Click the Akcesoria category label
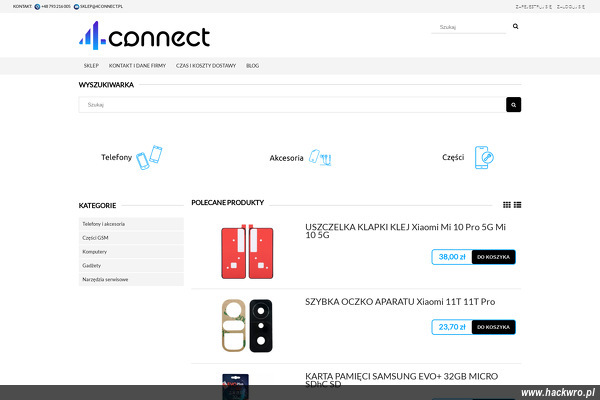Screen dimensions: 600x400 [x=286, y=158]
